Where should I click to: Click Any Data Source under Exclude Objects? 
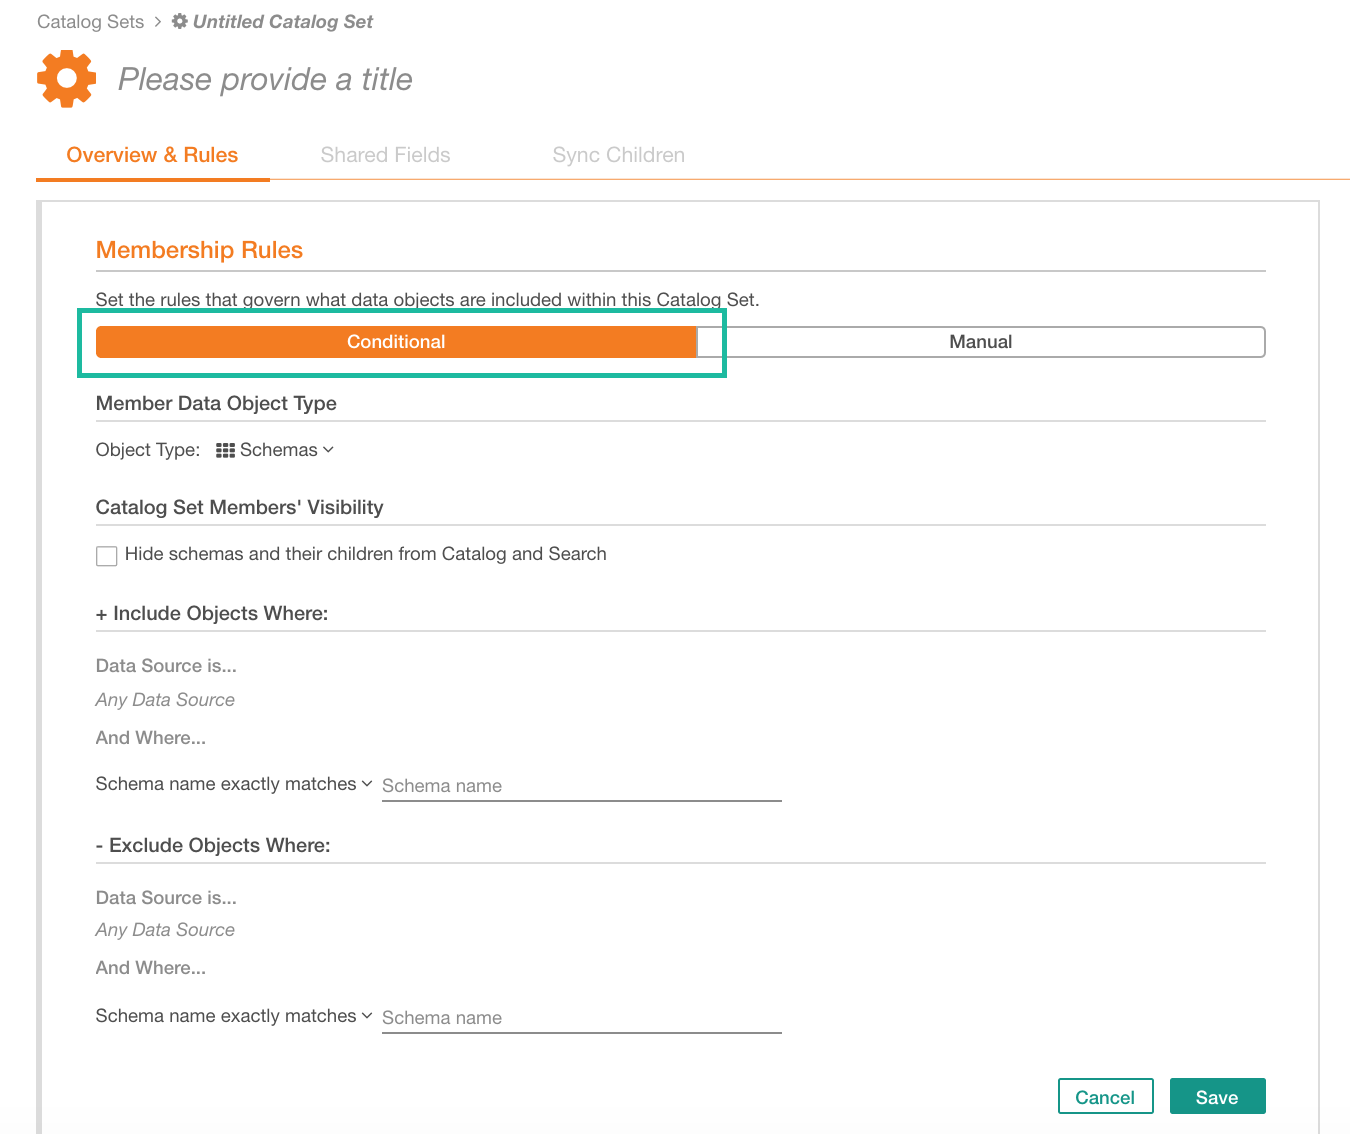(x=165, y=930)
